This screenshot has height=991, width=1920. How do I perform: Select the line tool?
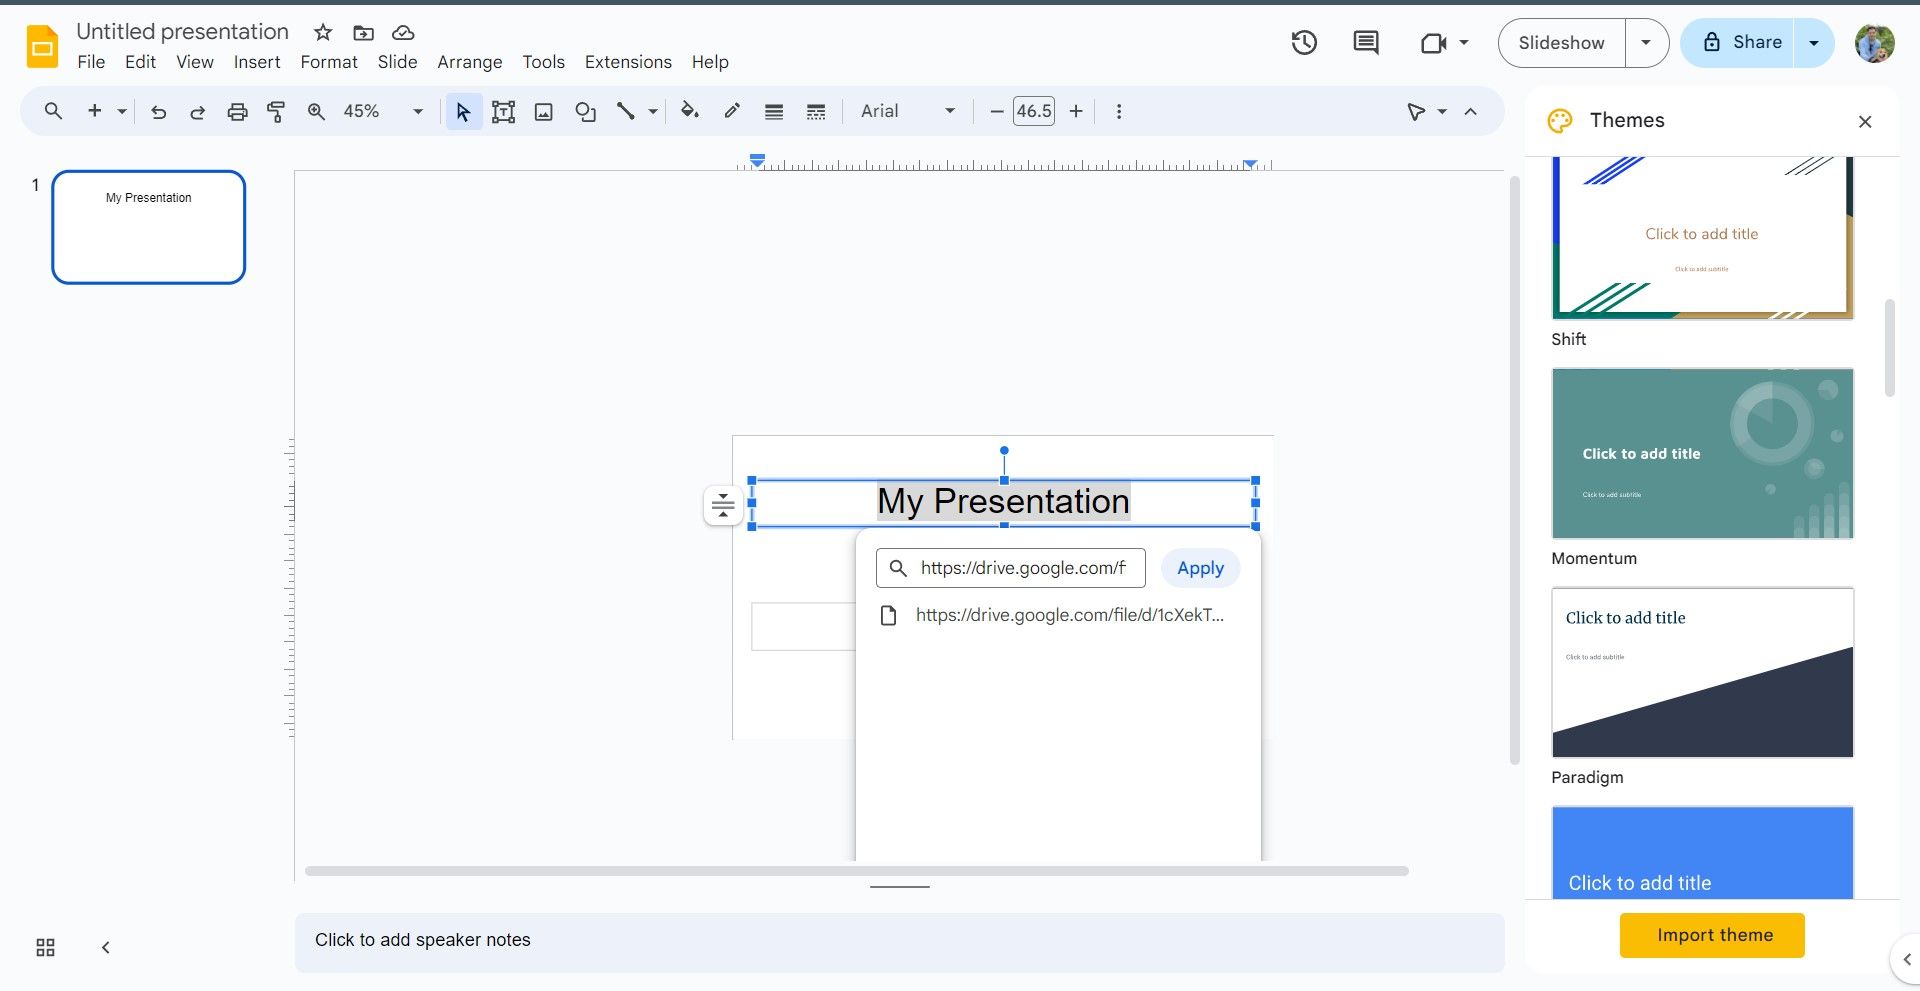tap(626, 112)
